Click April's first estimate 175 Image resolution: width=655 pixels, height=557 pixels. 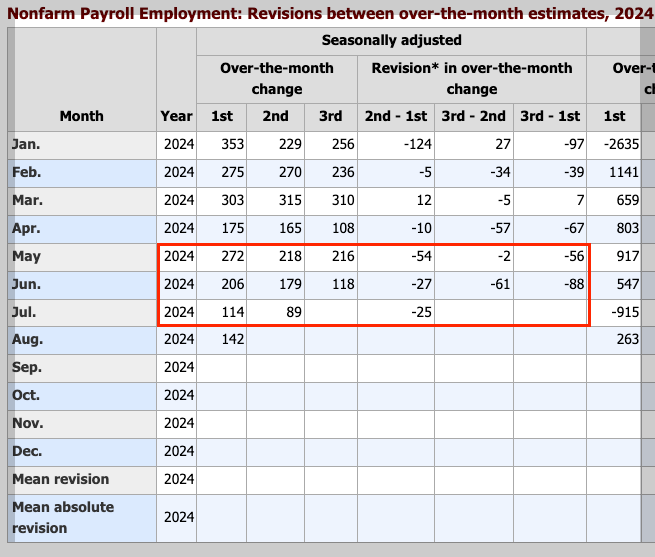click(233, 228)
